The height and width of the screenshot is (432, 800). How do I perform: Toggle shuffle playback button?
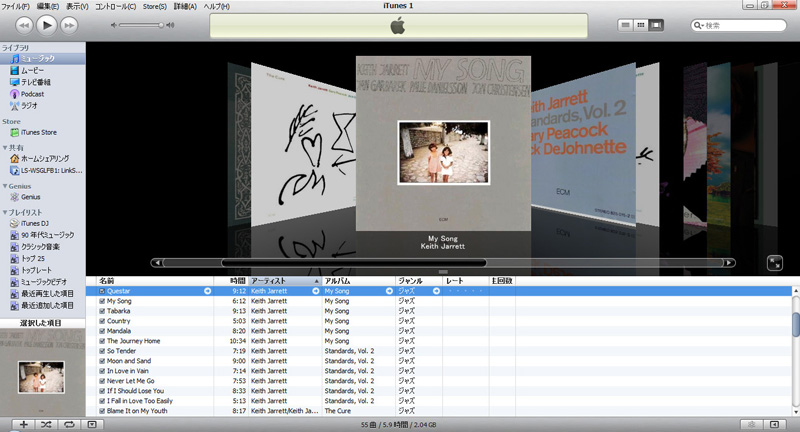pos(47,425)
